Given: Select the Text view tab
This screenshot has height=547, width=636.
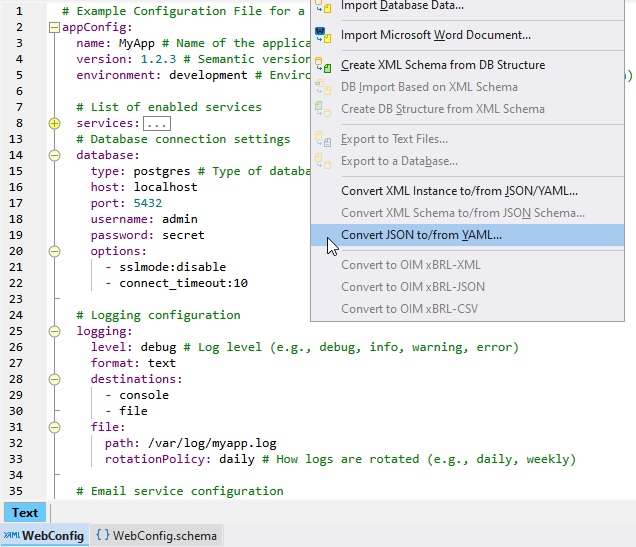Looking at the screenshot, I should point(25,513).
